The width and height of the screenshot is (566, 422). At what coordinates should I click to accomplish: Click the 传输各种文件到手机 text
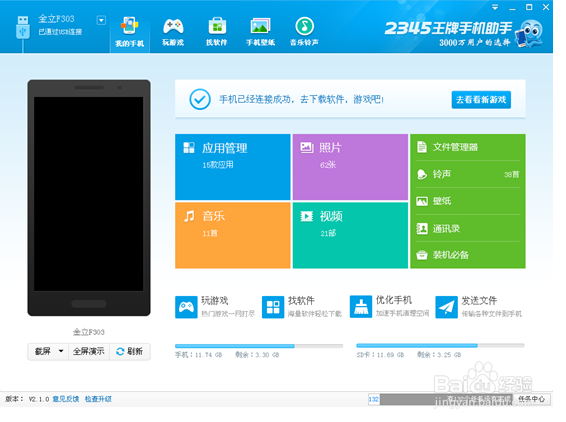pyautogui.click(x=492, y=314)
